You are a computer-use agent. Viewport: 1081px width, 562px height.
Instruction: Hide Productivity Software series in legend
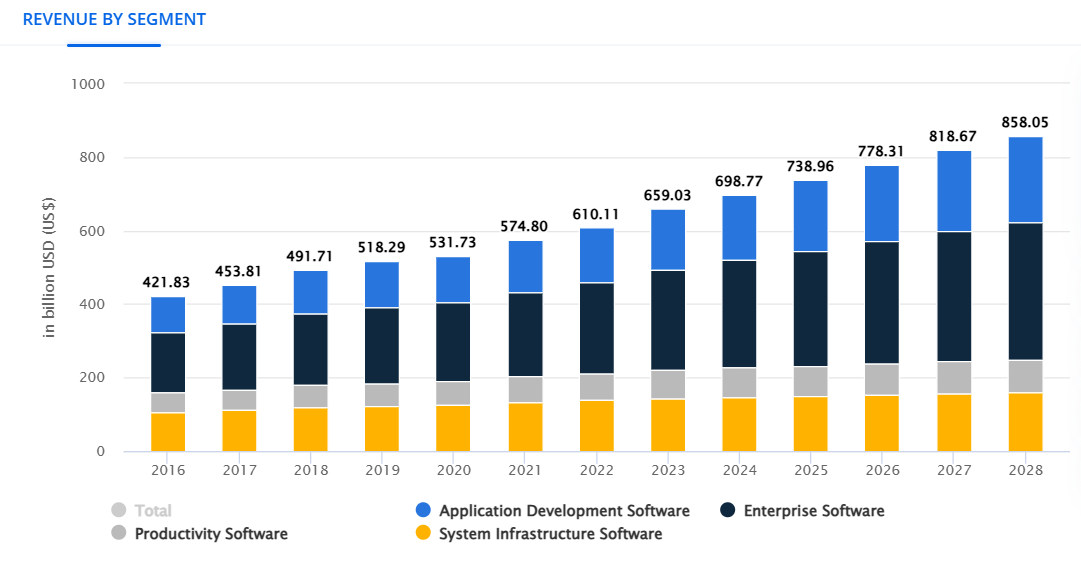coord(211,534)
